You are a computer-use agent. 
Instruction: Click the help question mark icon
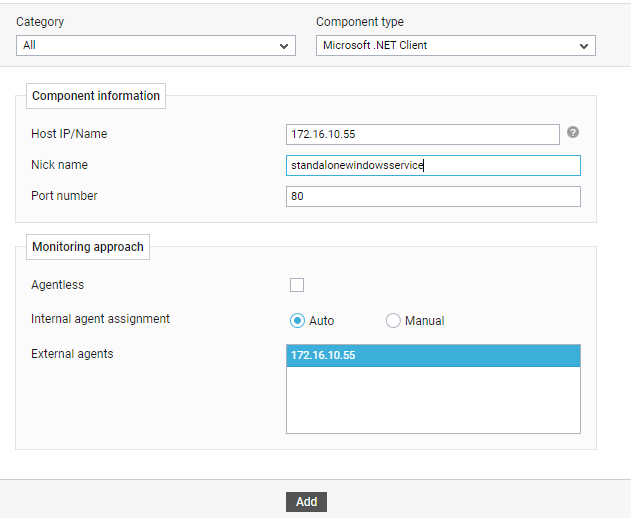[x=573, y=132]
